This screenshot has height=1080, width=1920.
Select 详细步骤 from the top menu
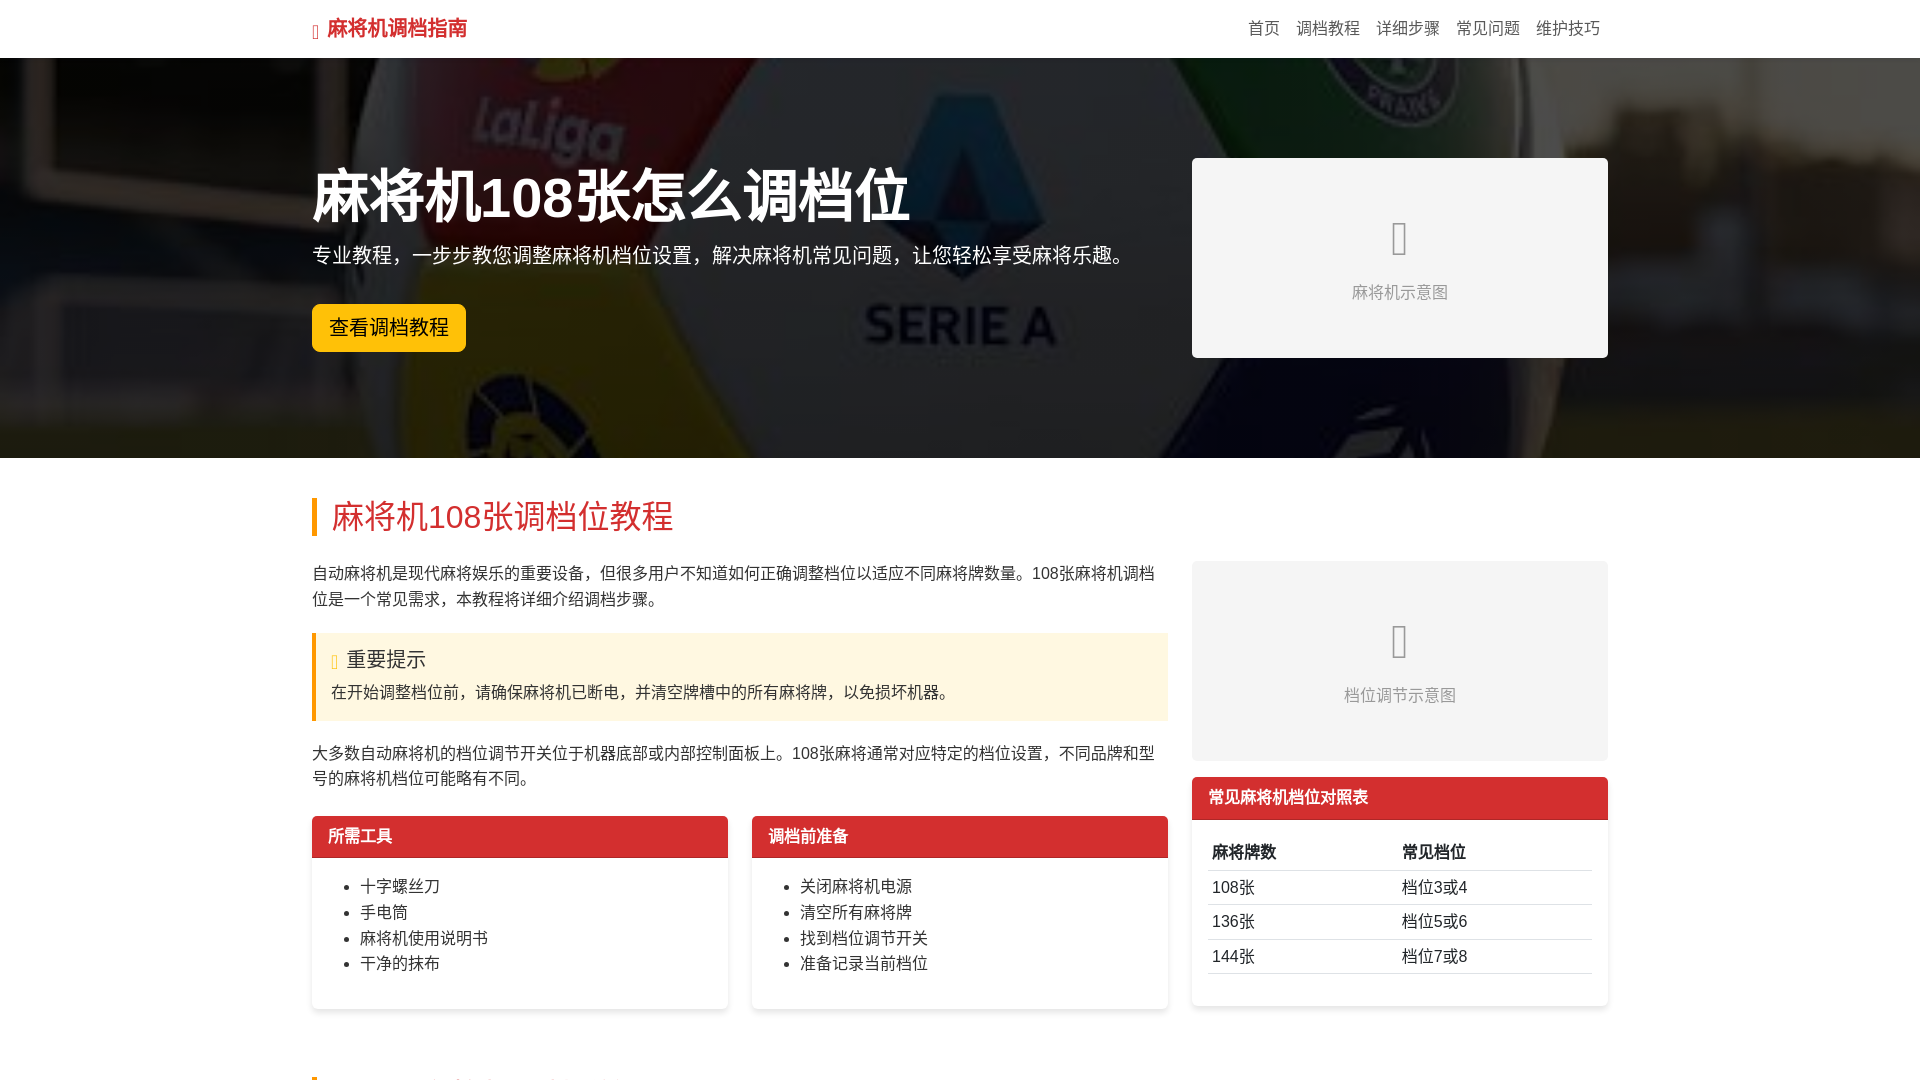pyautogui.click(x=1408, y=29)
